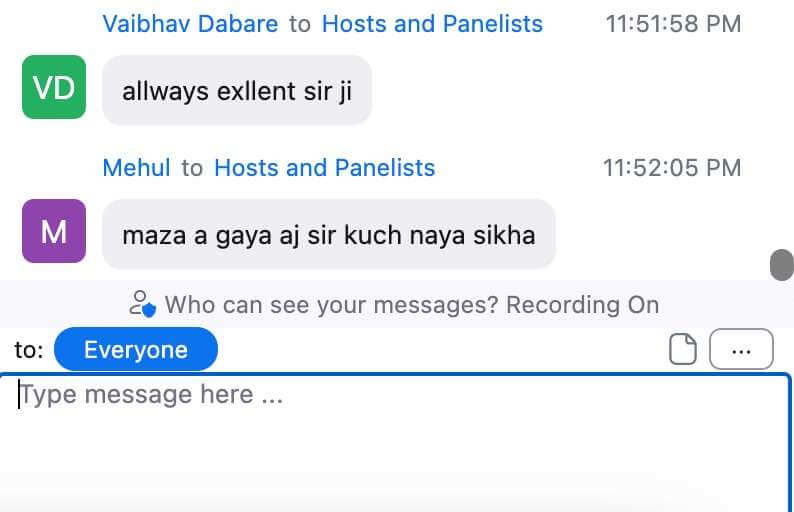Click the person-with-shield privacy icon

click(x=144, y=304)
